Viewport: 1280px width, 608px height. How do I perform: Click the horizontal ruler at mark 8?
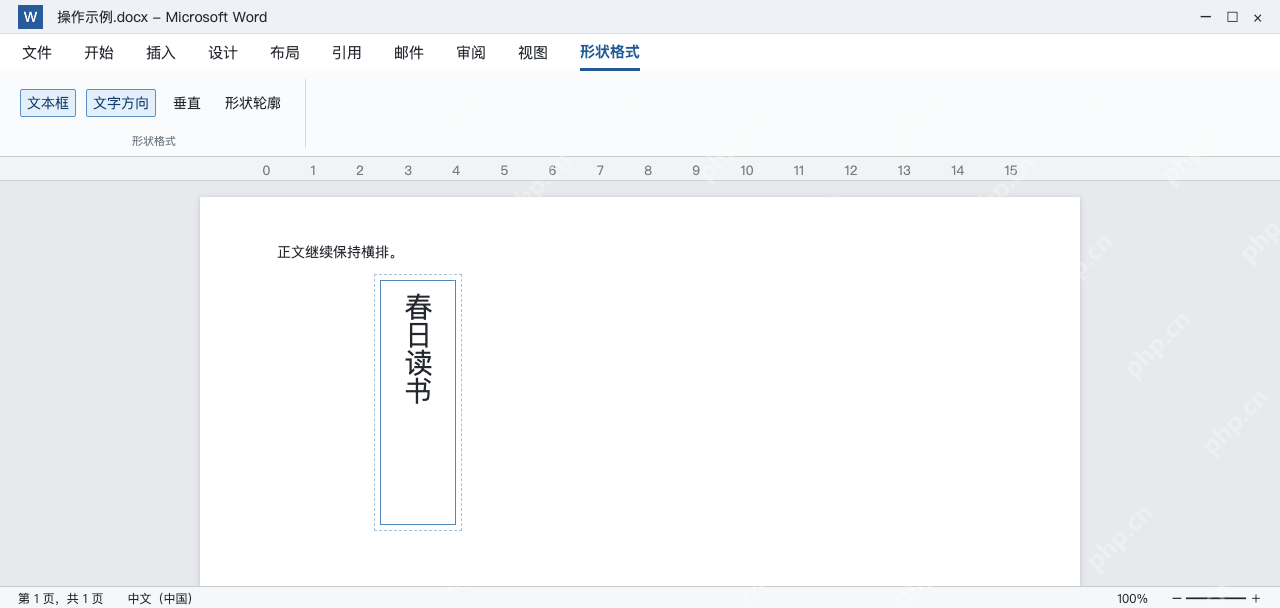(x=648, y=170)
